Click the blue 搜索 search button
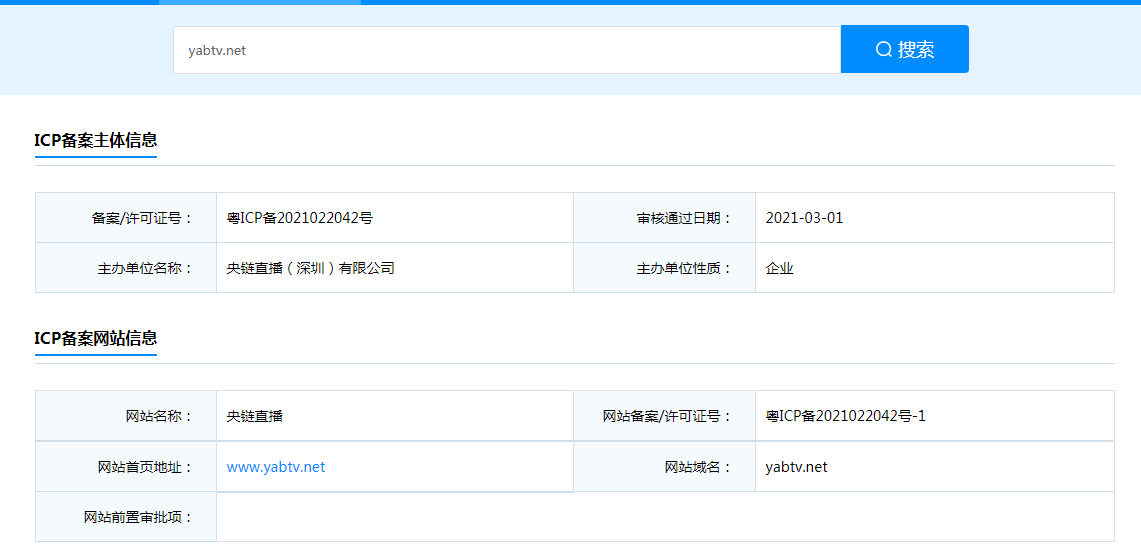 [x=905, y=50]
